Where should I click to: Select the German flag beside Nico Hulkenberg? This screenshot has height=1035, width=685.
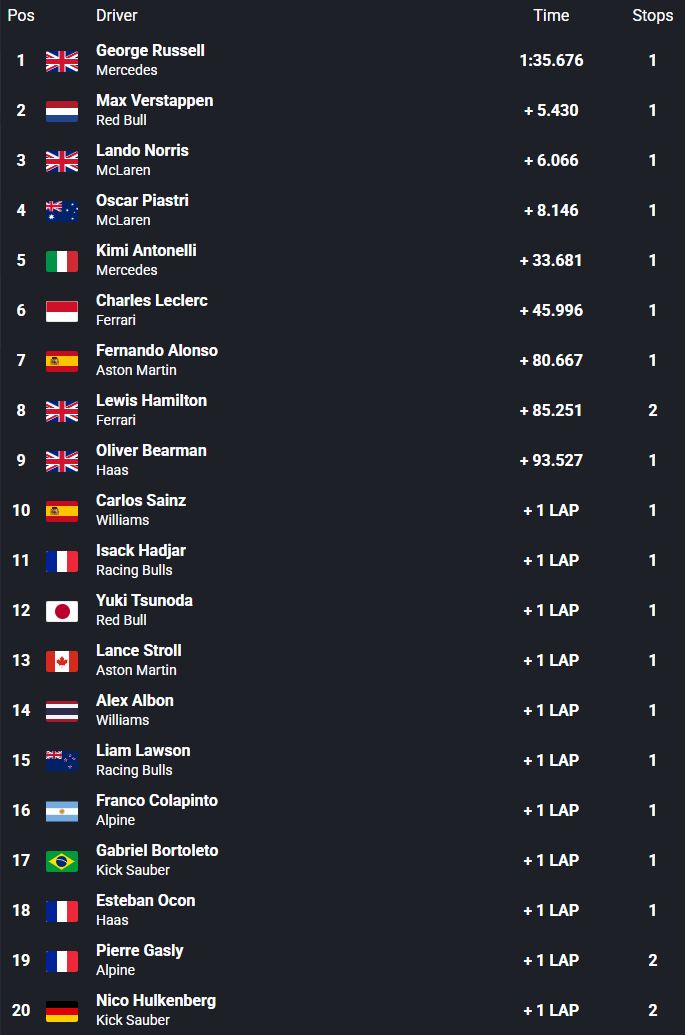pos(62,1011)
